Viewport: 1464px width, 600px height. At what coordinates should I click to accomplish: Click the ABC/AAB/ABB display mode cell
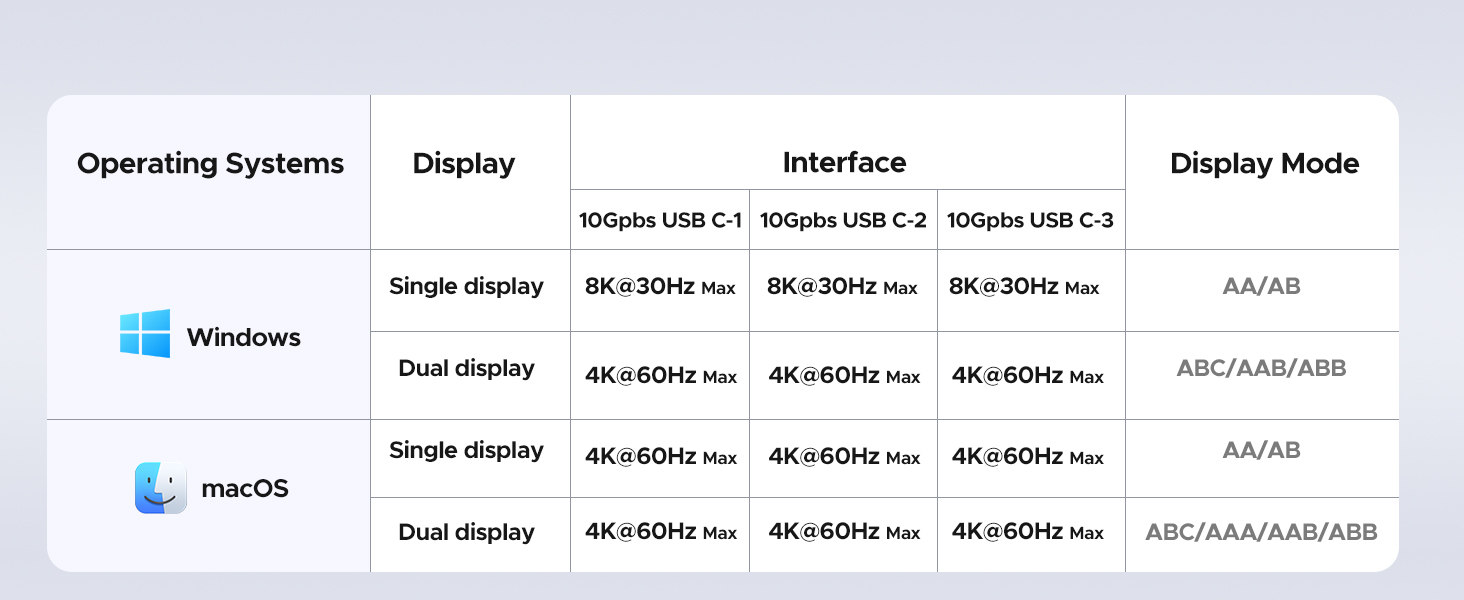click(x=1262, y=368)
